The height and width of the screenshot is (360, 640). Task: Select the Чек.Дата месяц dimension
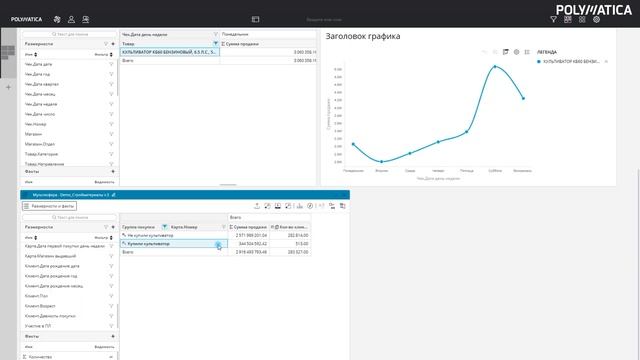pyautogui.click(x=40, y=94)
